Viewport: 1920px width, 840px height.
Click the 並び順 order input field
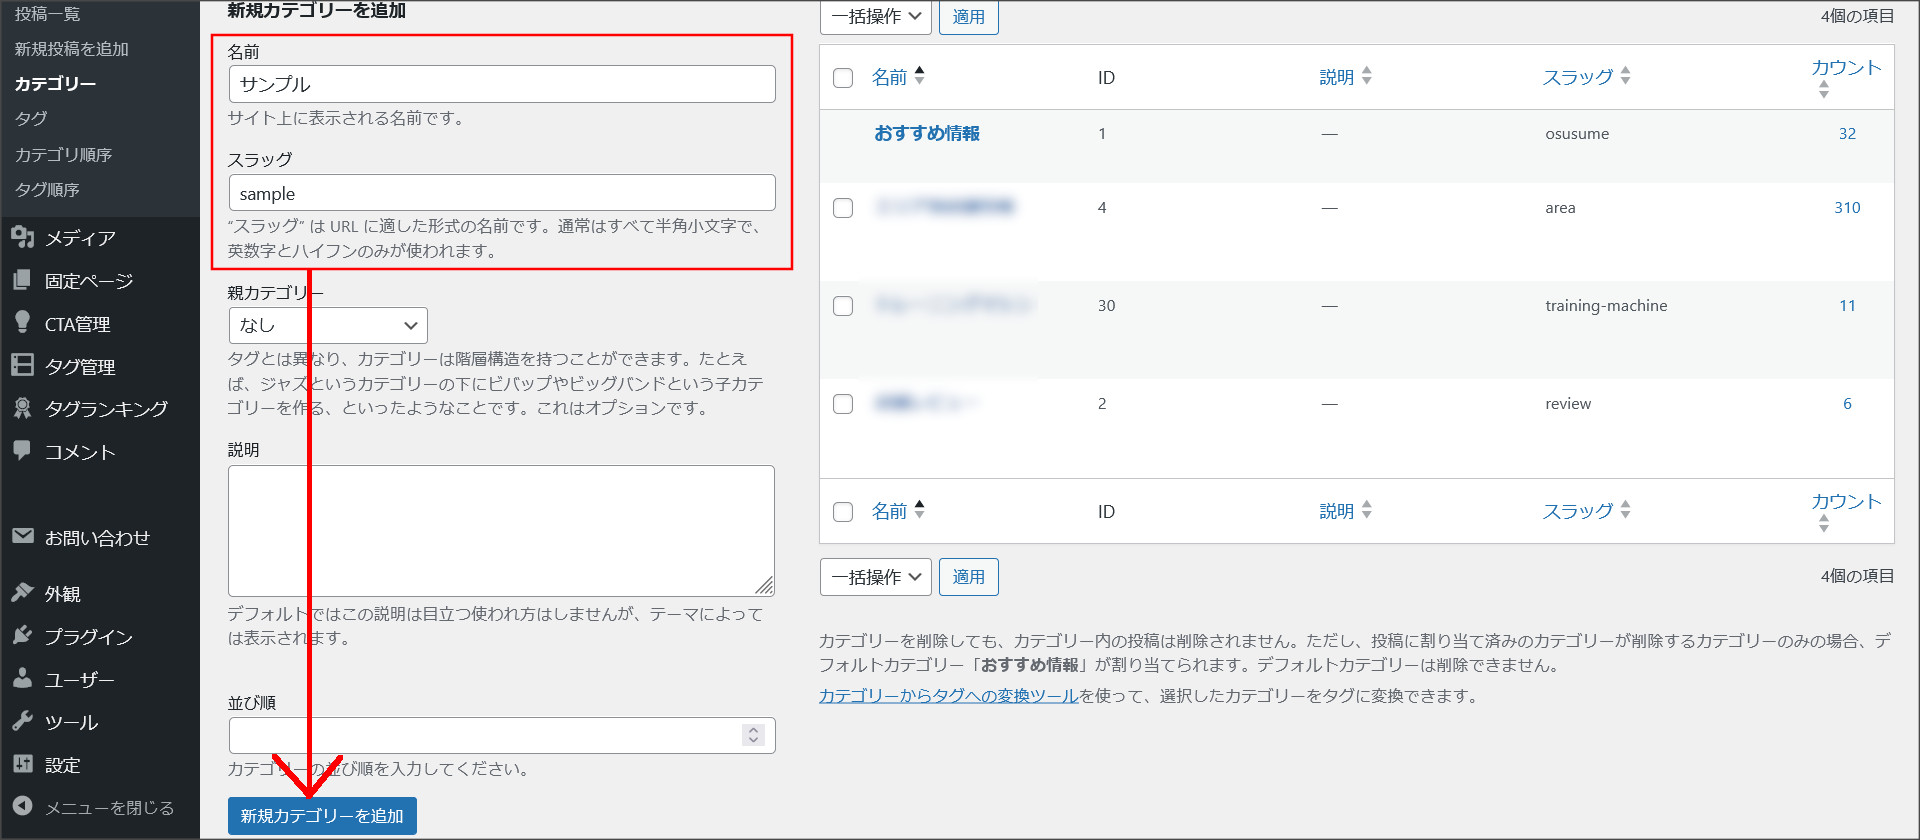tap(502, 735)
